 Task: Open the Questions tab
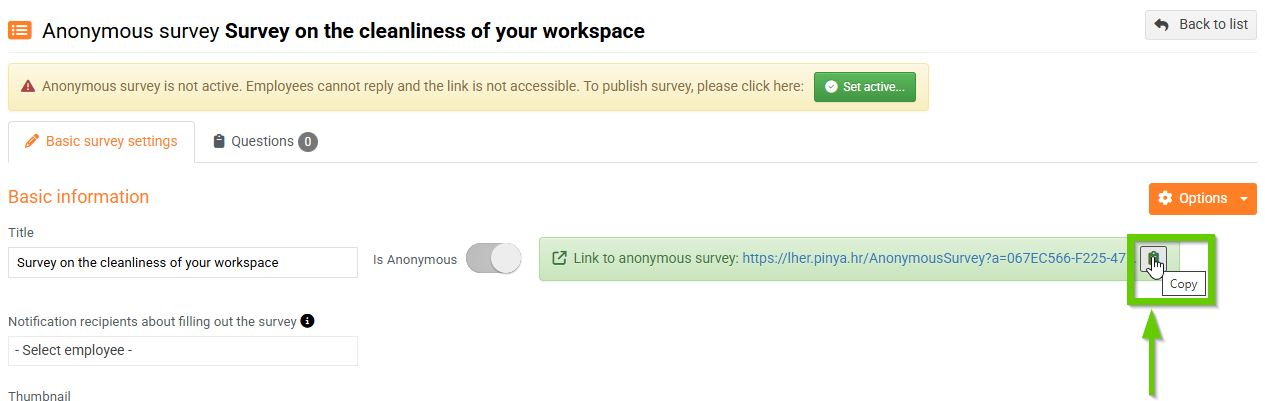point(263,142)
